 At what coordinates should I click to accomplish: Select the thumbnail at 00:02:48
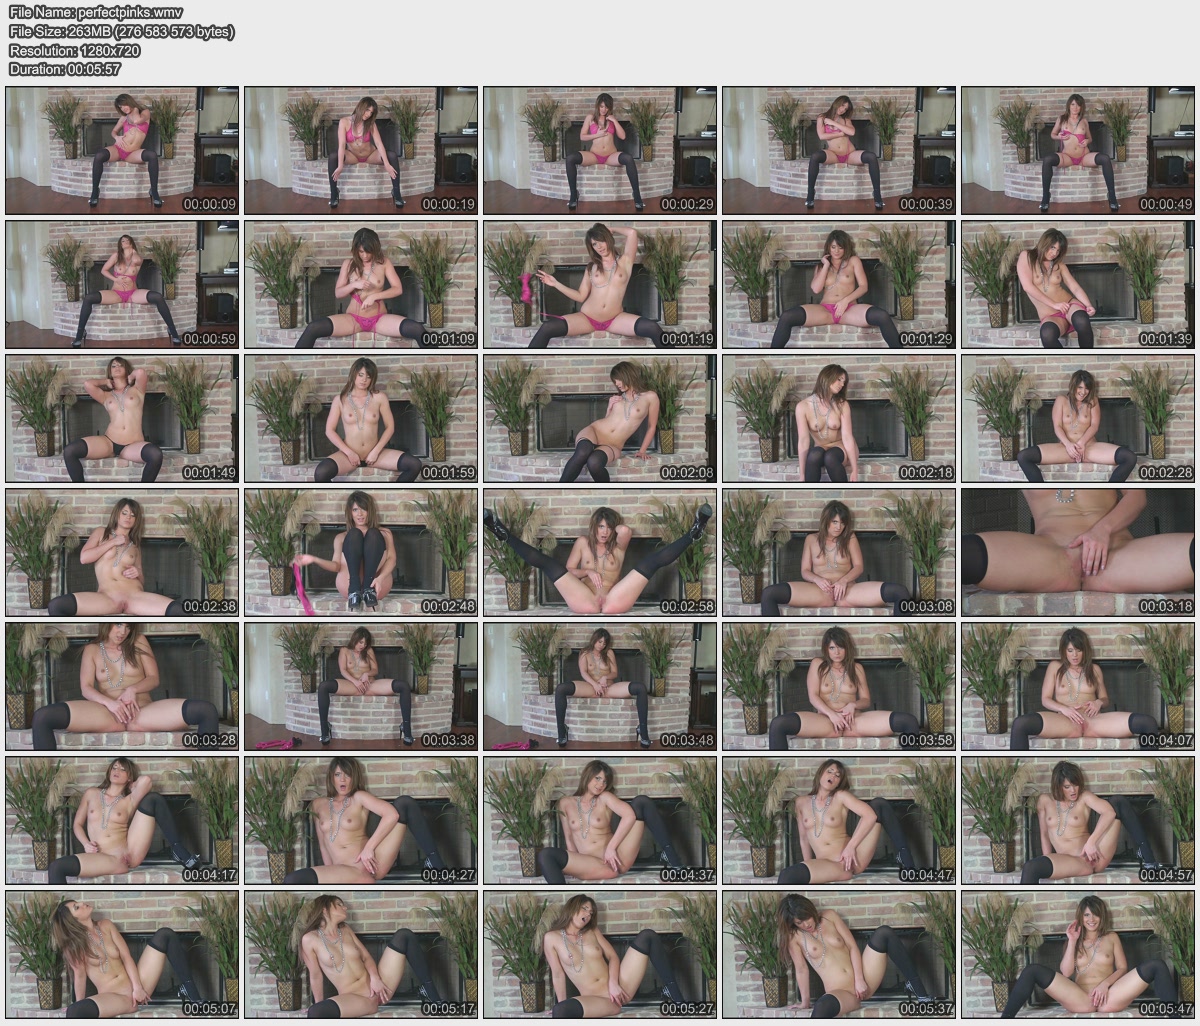(x=361, y=552)
